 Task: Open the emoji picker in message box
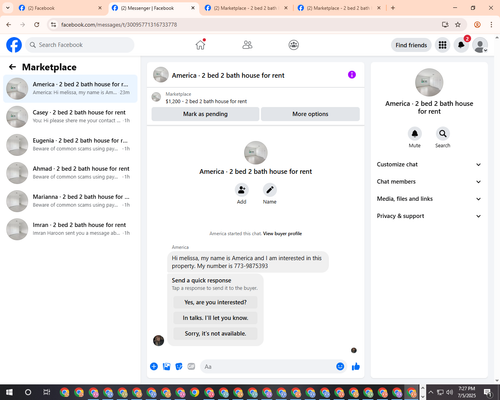pyautogui.click(x=340, y=367)
